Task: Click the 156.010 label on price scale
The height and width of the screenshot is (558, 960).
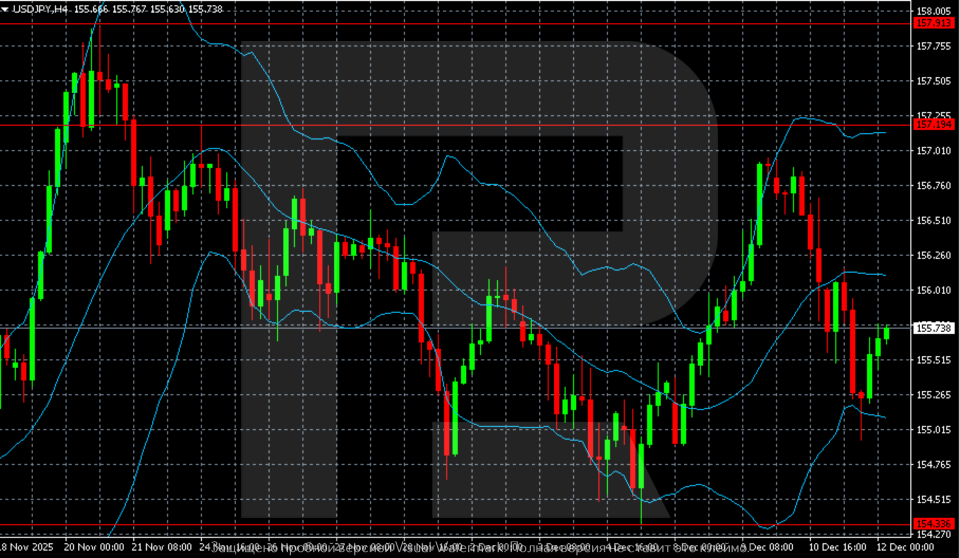Action: (x=933, y=290)
